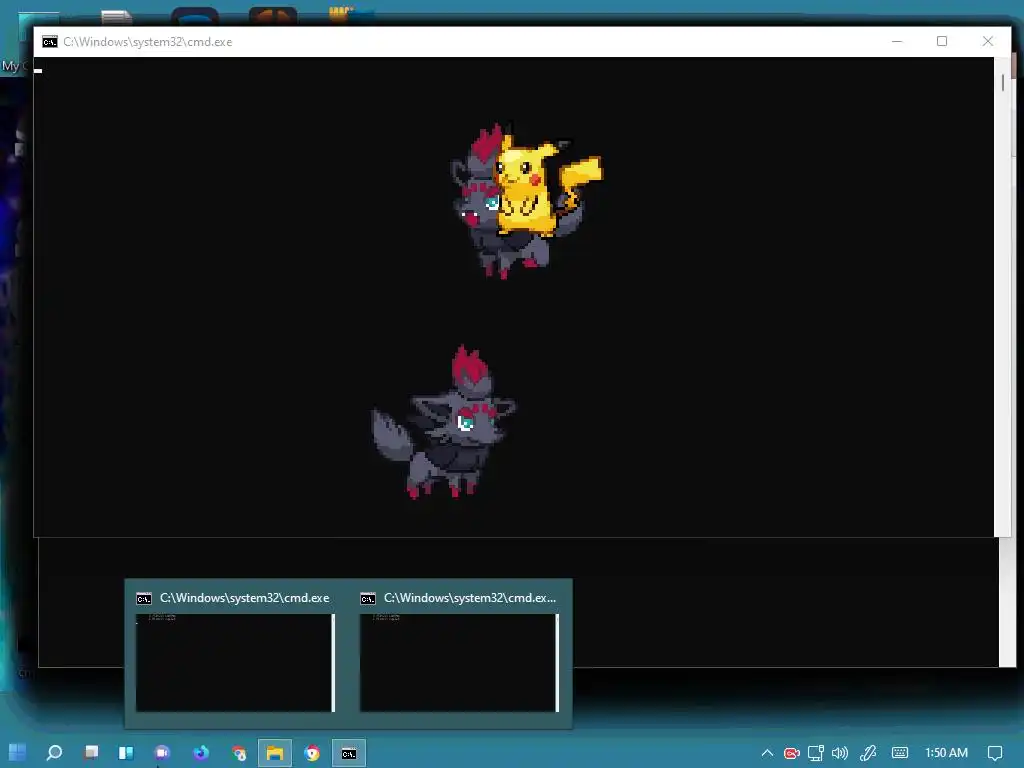Launch the purple Chat camera icon
Screen dimensions: 1024x768
point(162,753)
